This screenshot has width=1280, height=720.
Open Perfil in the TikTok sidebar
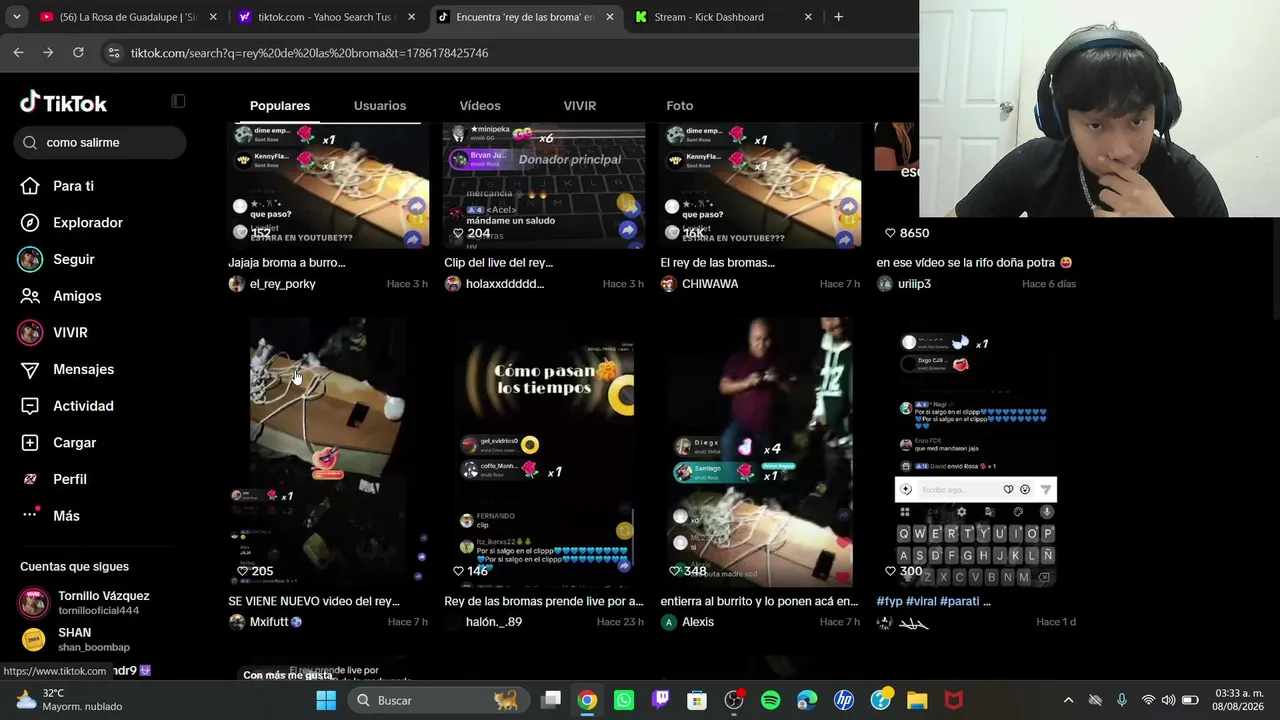[56, 479]
